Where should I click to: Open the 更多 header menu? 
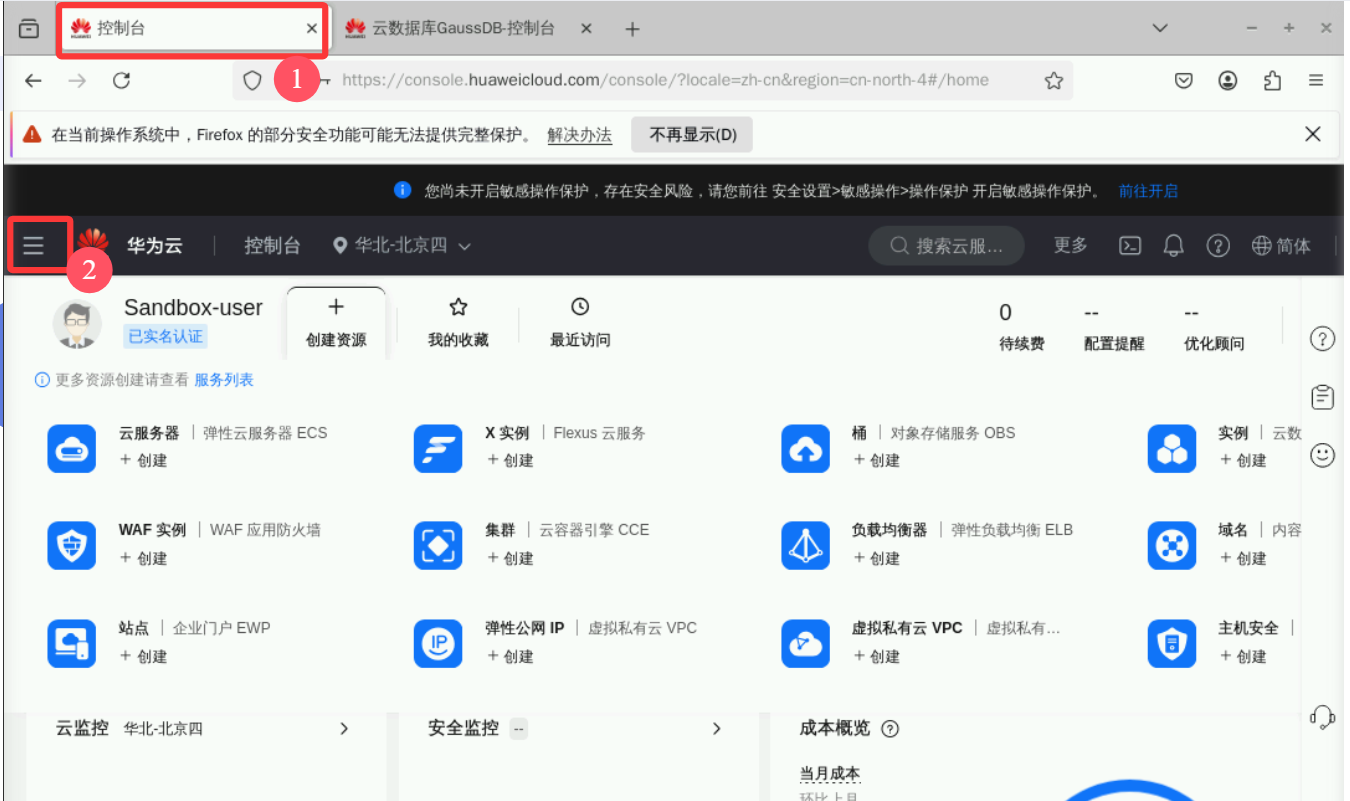pyautogui.click(x=1070, y=245)
